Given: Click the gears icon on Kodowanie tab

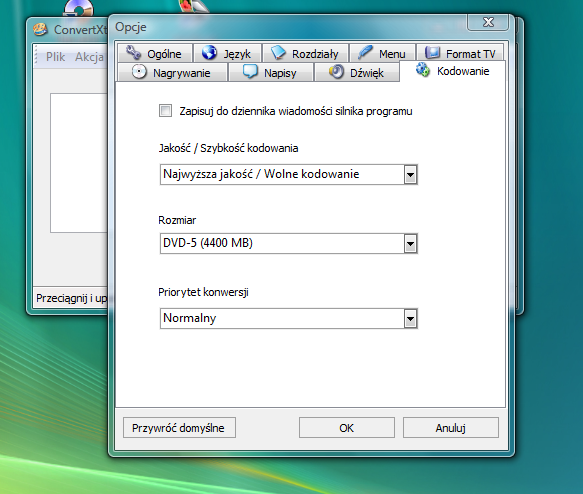Looking at the screenshot, I should click(423, 70).
